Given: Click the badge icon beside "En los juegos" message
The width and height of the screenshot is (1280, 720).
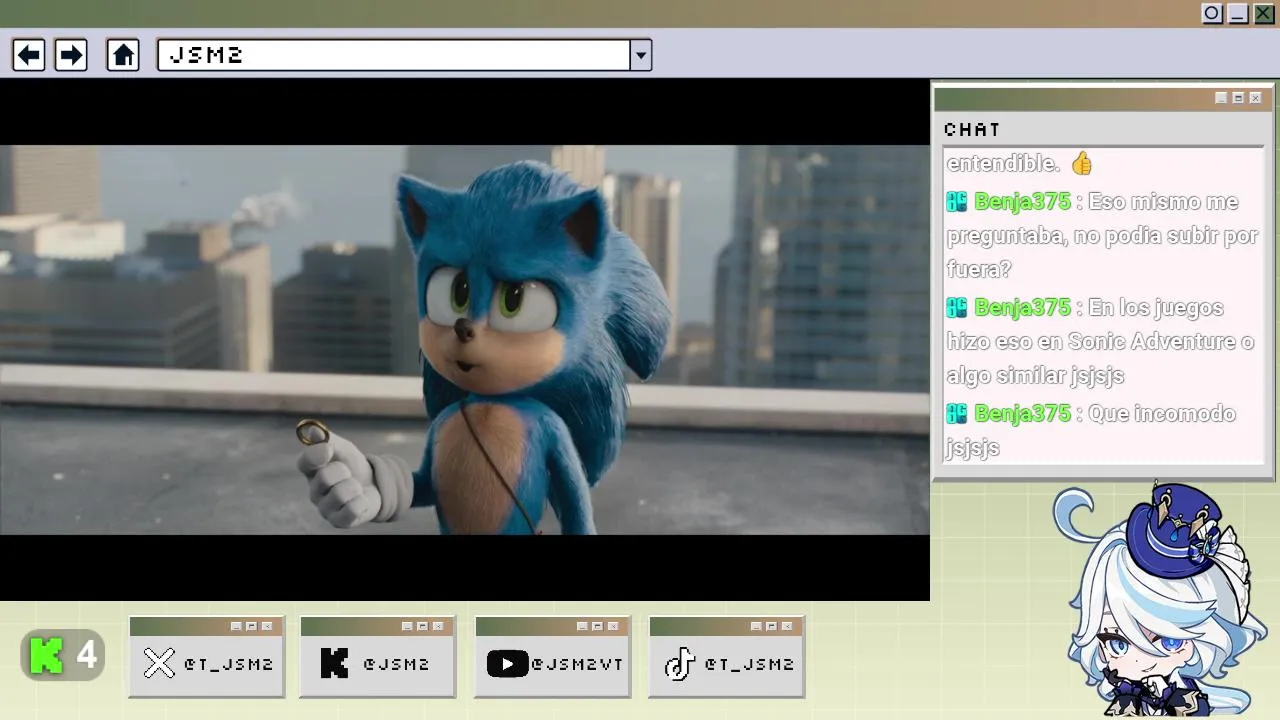Looking at the screenshot, I should tap(957, 308).
